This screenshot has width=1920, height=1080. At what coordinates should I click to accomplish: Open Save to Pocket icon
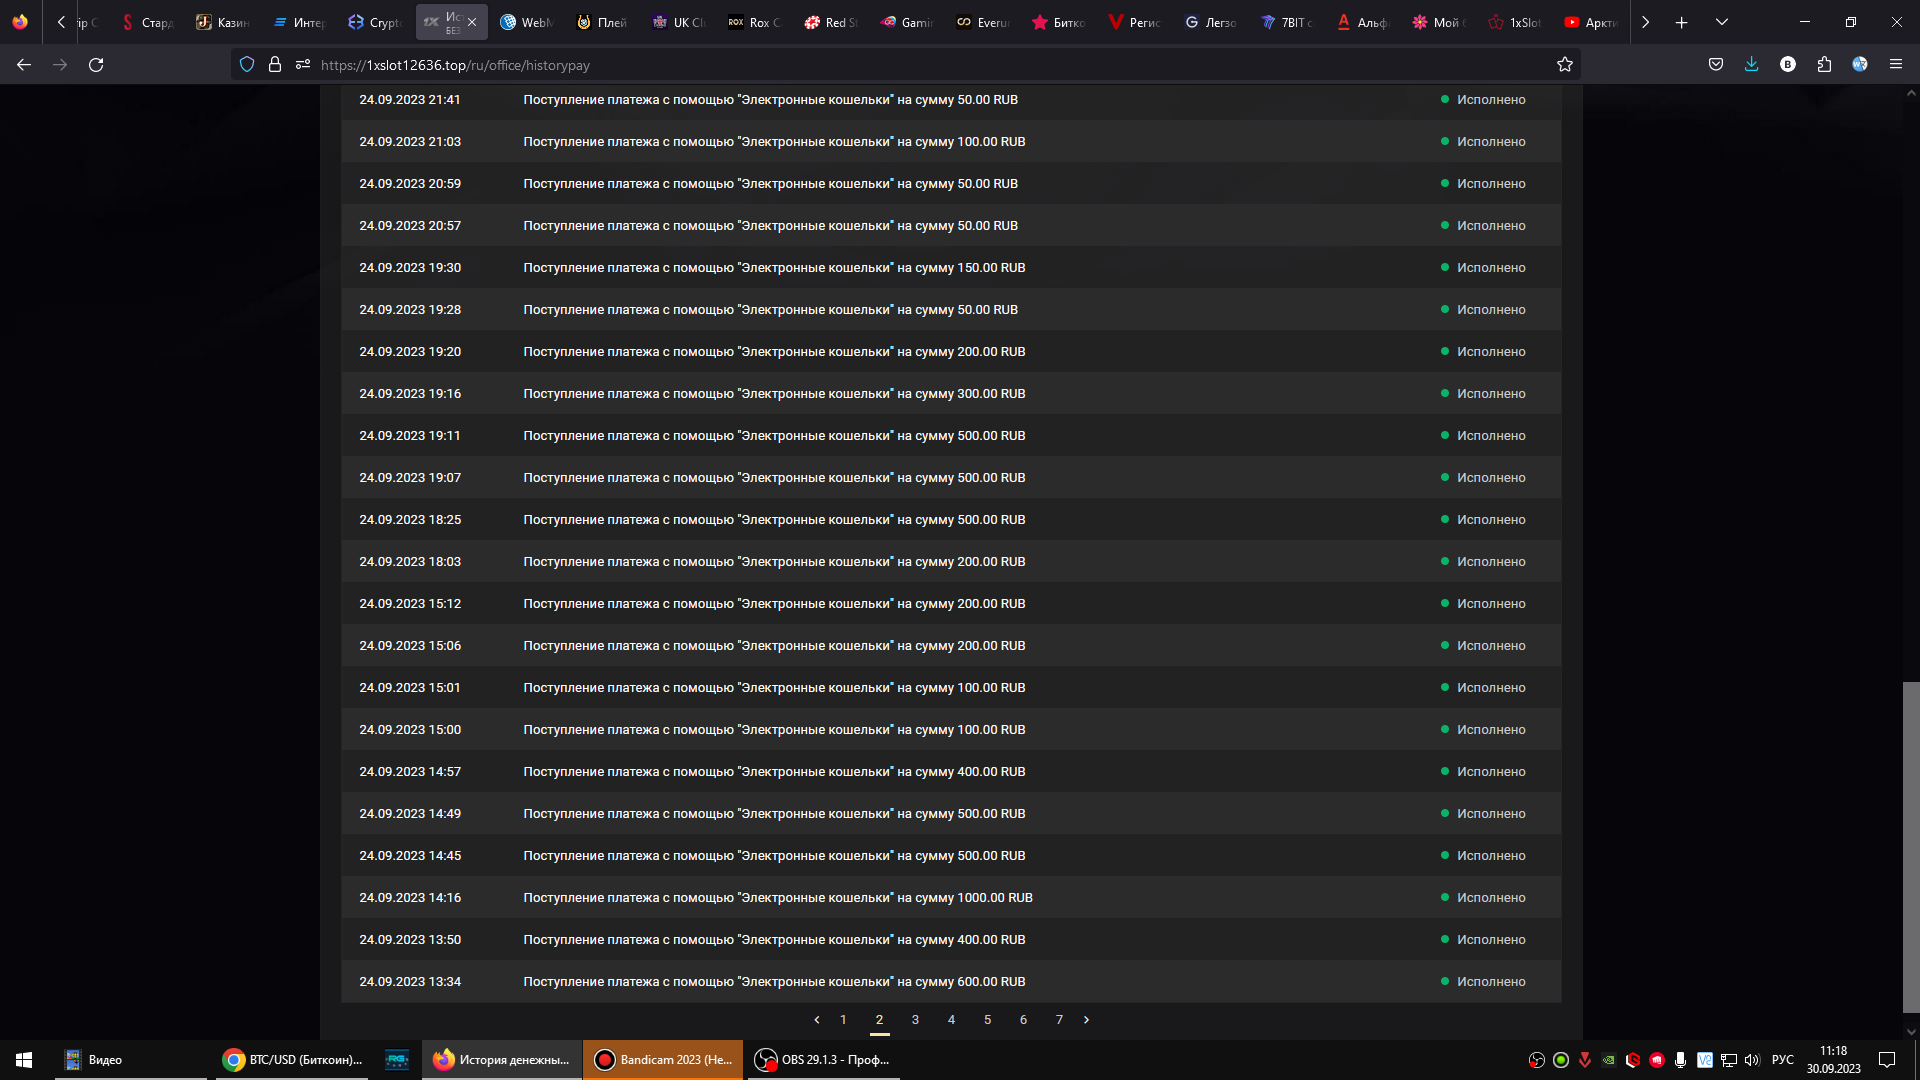tap(1716, 65)
